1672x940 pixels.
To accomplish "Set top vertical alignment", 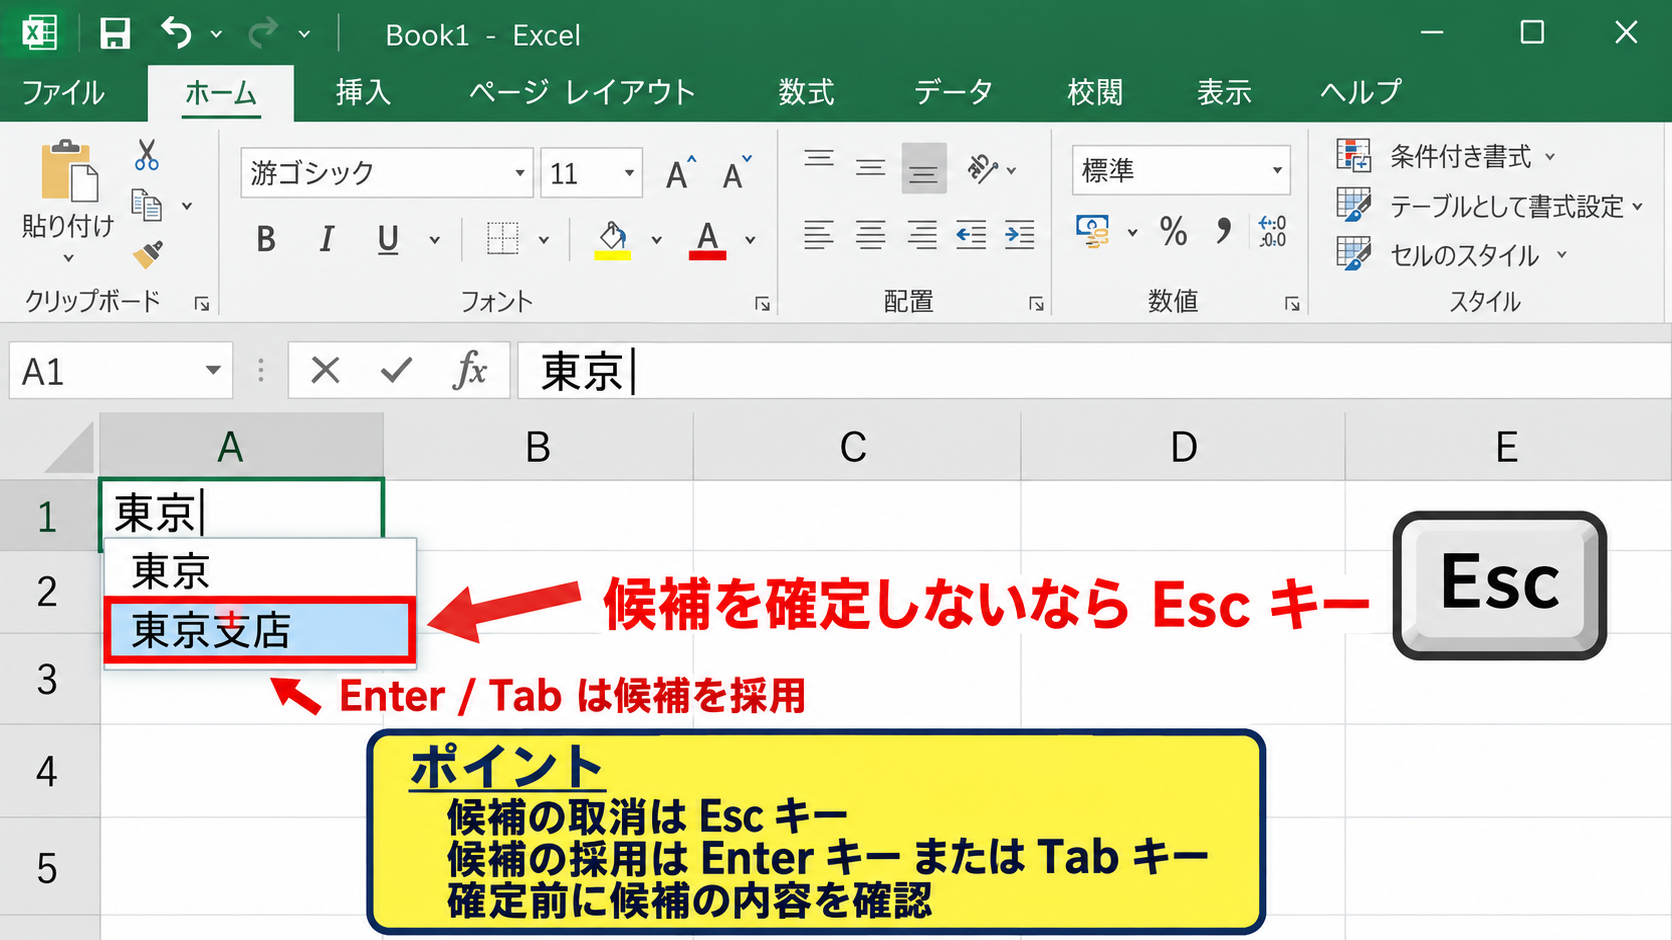I will tap(819, 159).
